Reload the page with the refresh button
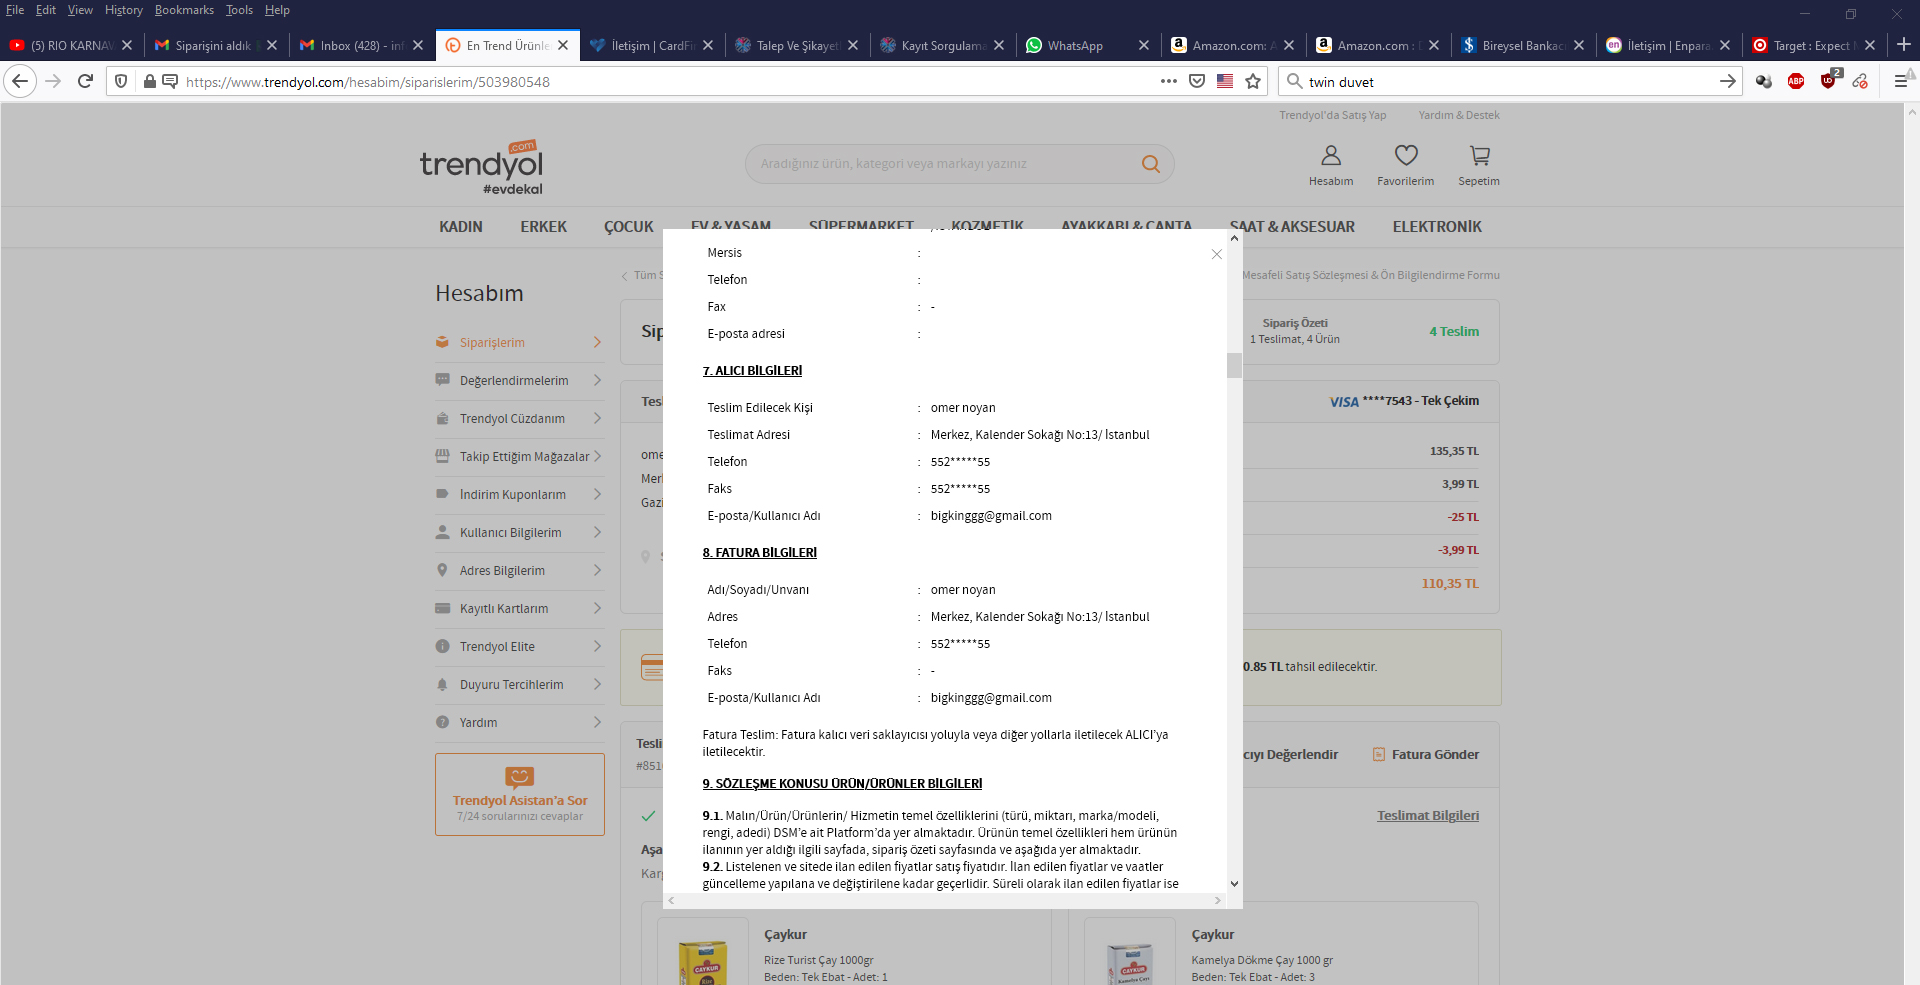This screenshot has width=1920, height=985. tap(85, 82)
